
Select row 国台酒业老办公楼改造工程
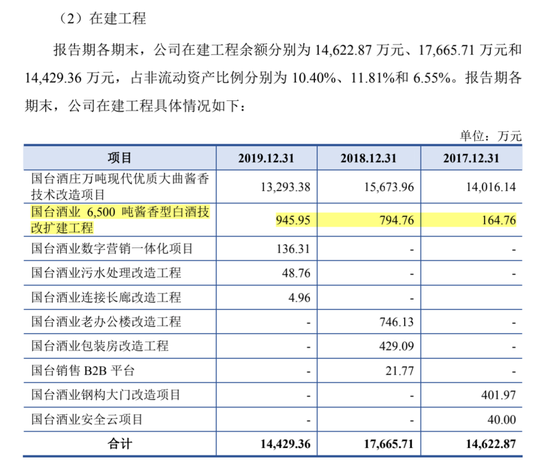(273, 322)
